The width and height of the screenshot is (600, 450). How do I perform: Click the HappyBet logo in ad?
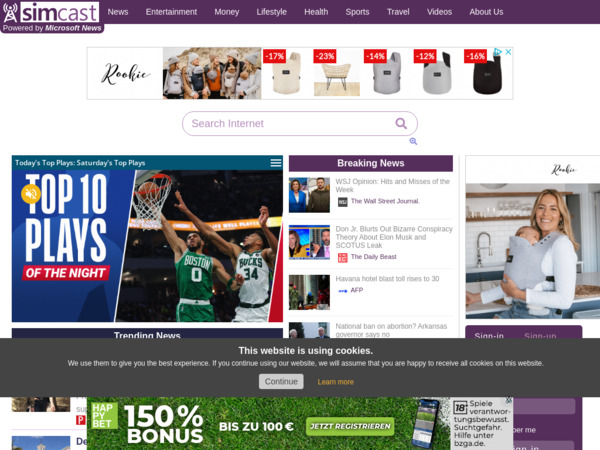coord(104,416)
